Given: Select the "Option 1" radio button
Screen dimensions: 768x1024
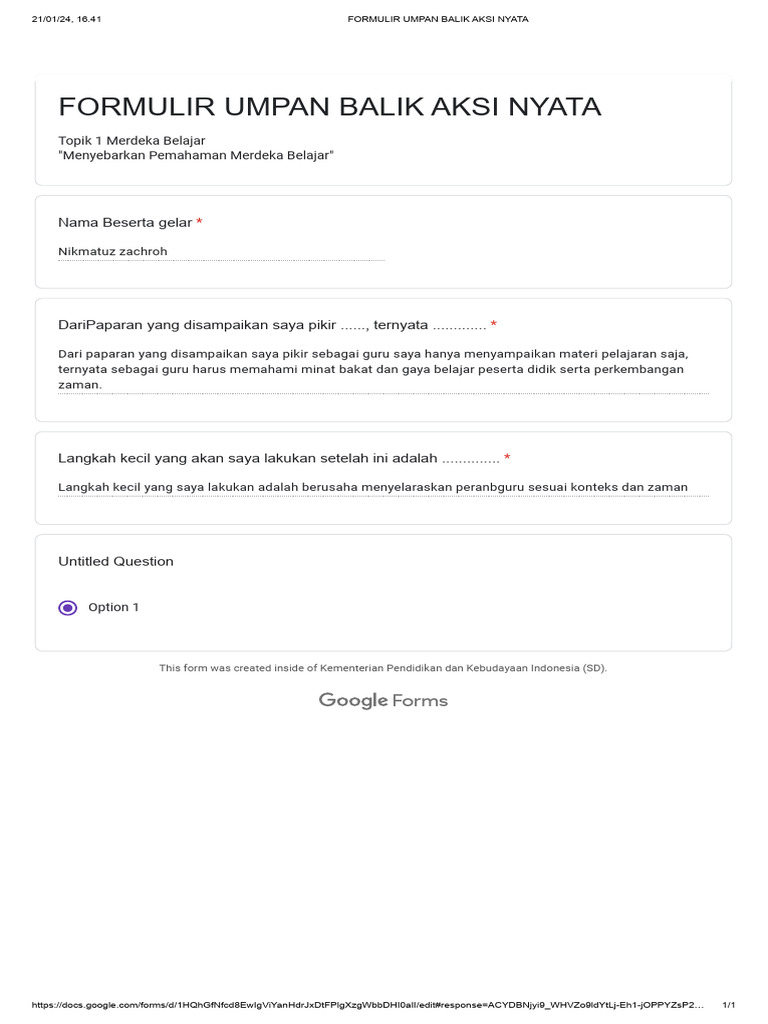Looking at the screenshot, I should pos(68,607).
